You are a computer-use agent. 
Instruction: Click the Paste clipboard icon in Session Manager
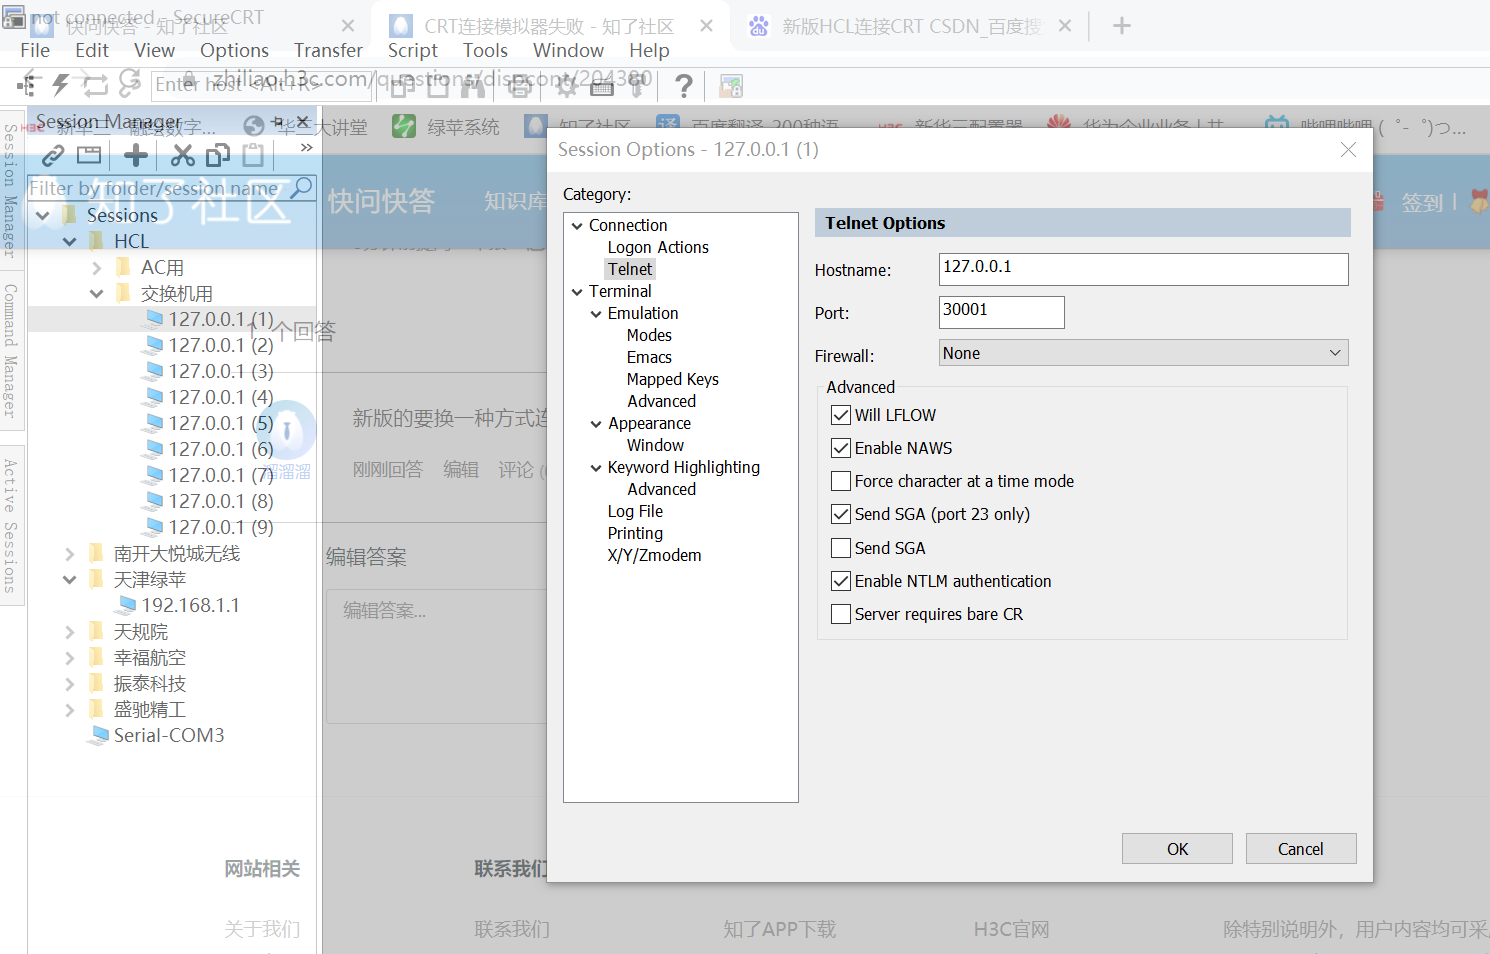[x=254, y=155]
